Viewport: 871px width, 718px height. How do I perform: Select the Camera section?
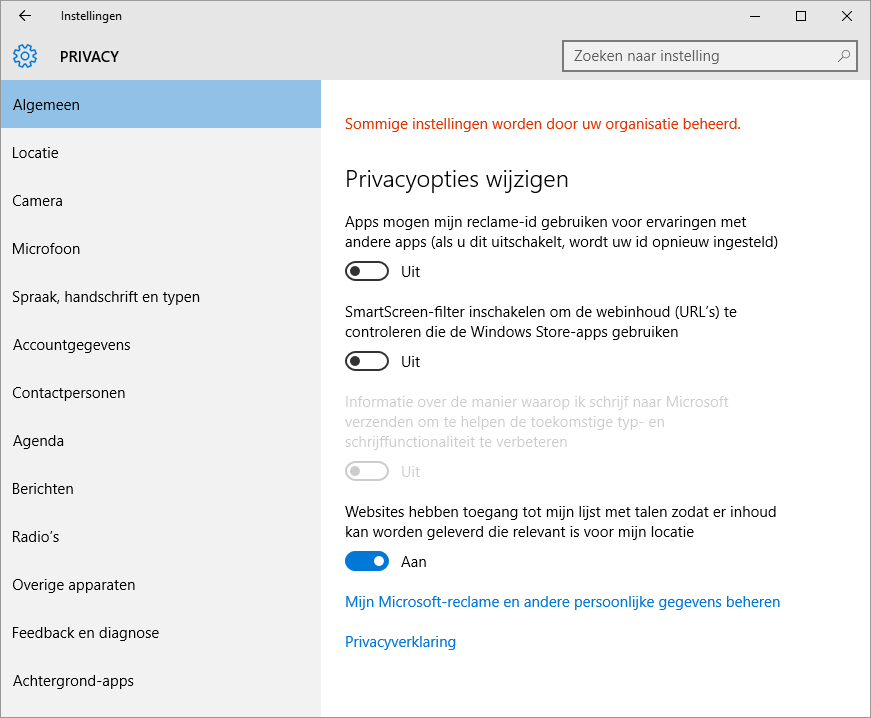[x=37, y=200]
